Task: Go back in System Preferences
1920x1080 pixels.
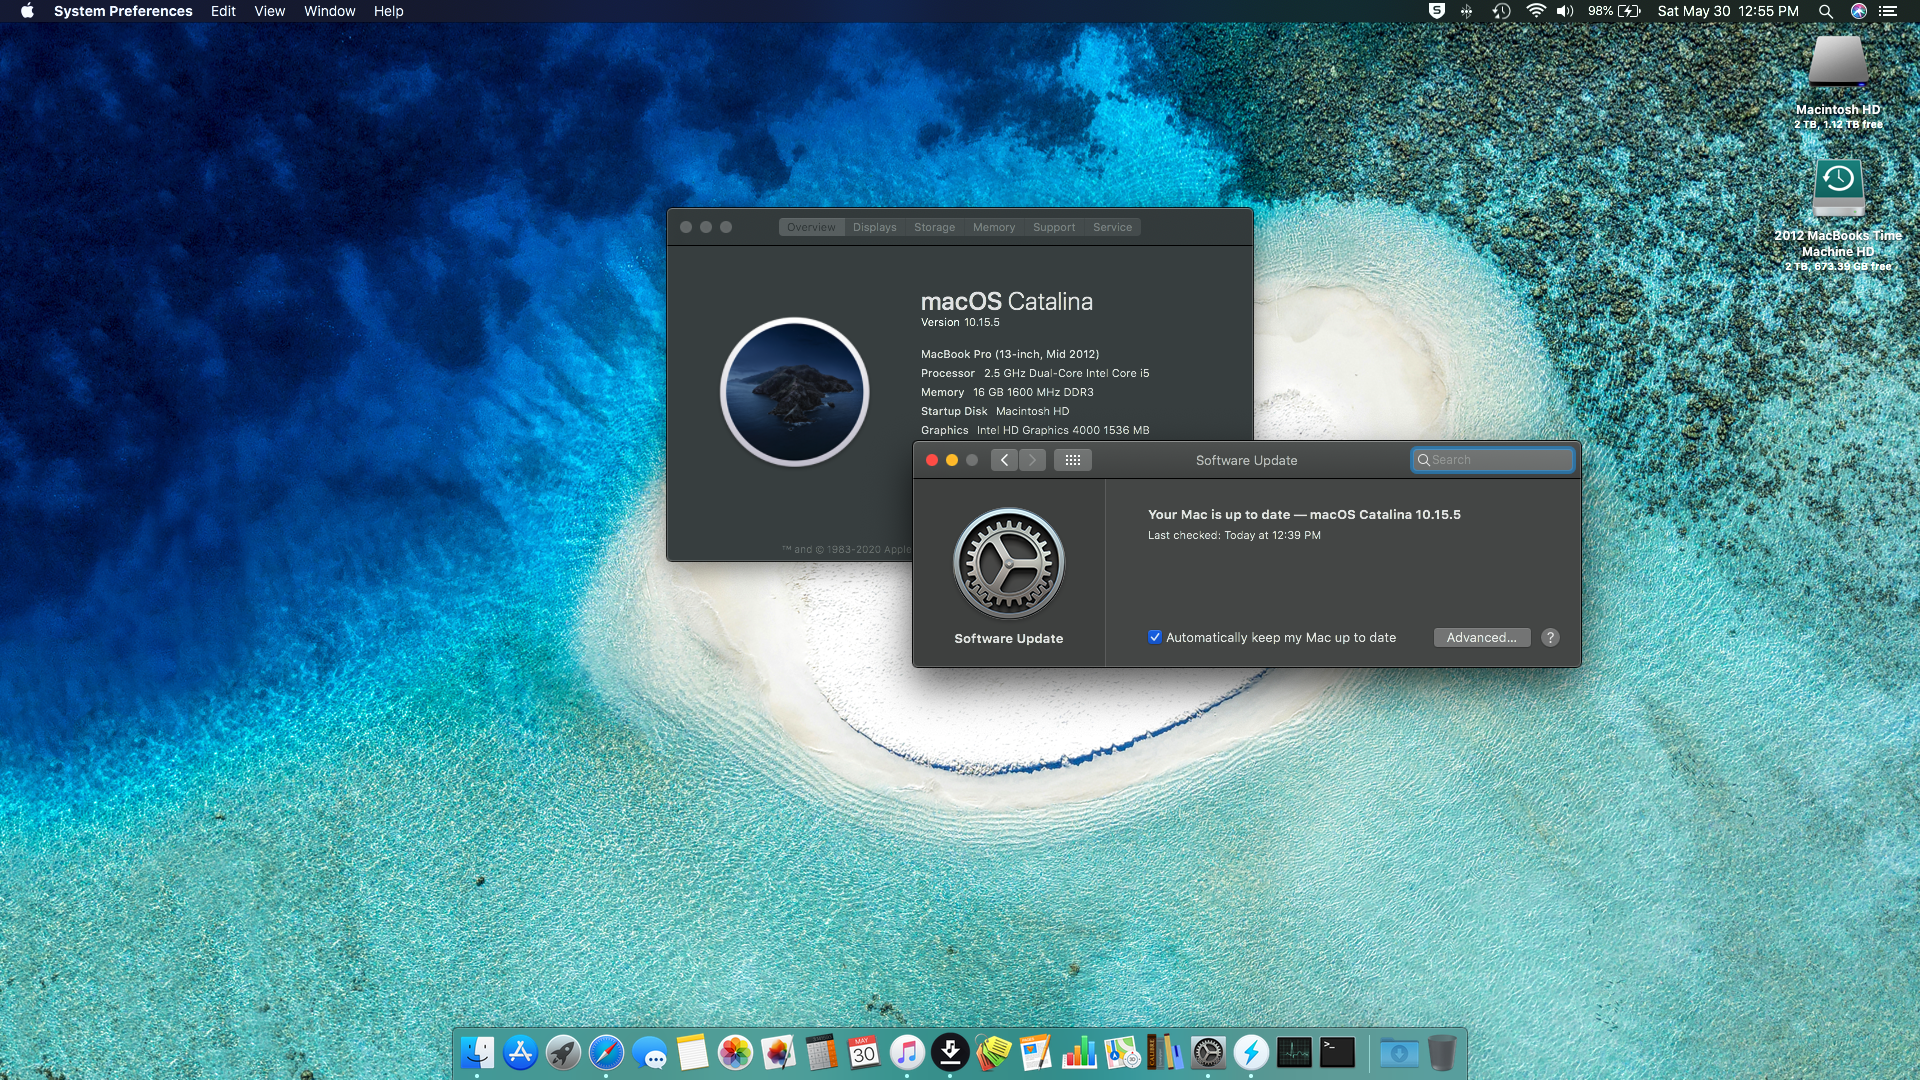Action: 1005,460
